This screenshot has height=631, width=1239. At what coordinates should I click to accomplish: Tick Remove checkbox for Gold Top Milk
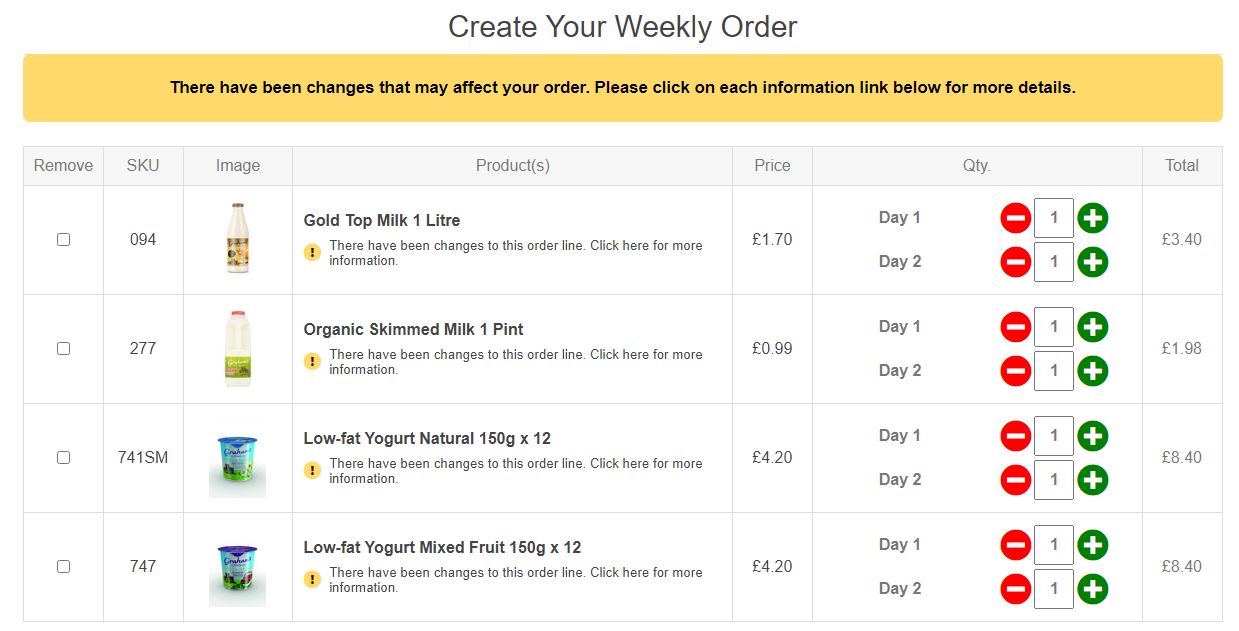pyautogui.click(x=64, y=240)
